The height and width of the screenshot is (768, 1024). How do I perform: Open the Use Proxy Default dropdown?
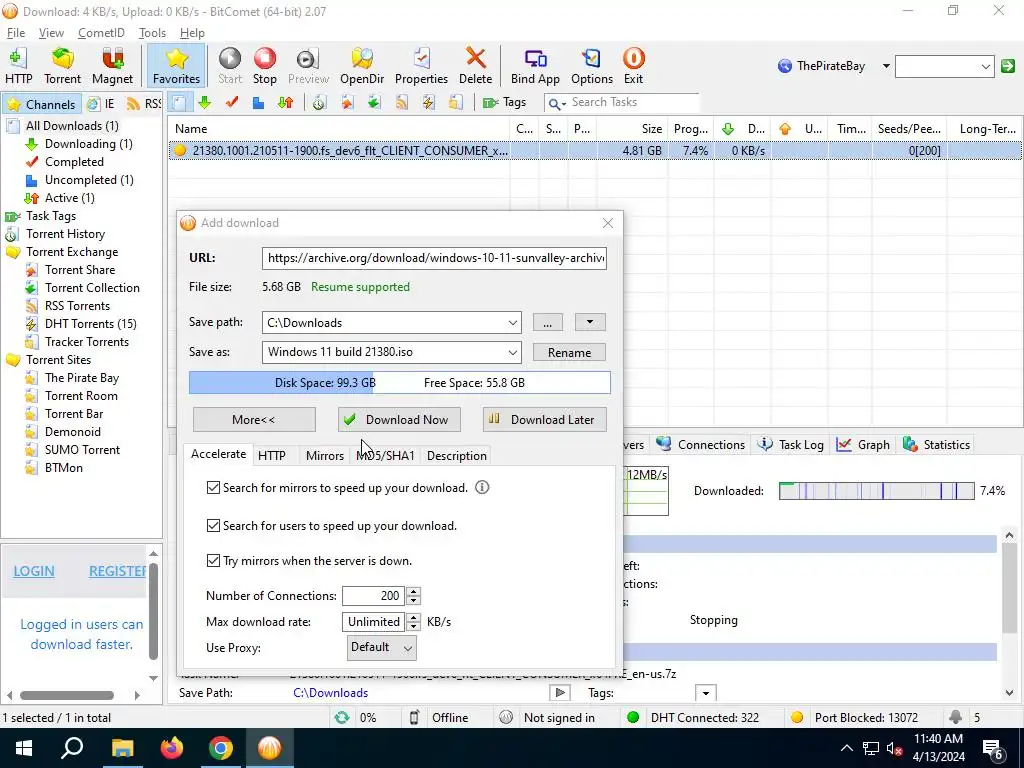(381, 647)
